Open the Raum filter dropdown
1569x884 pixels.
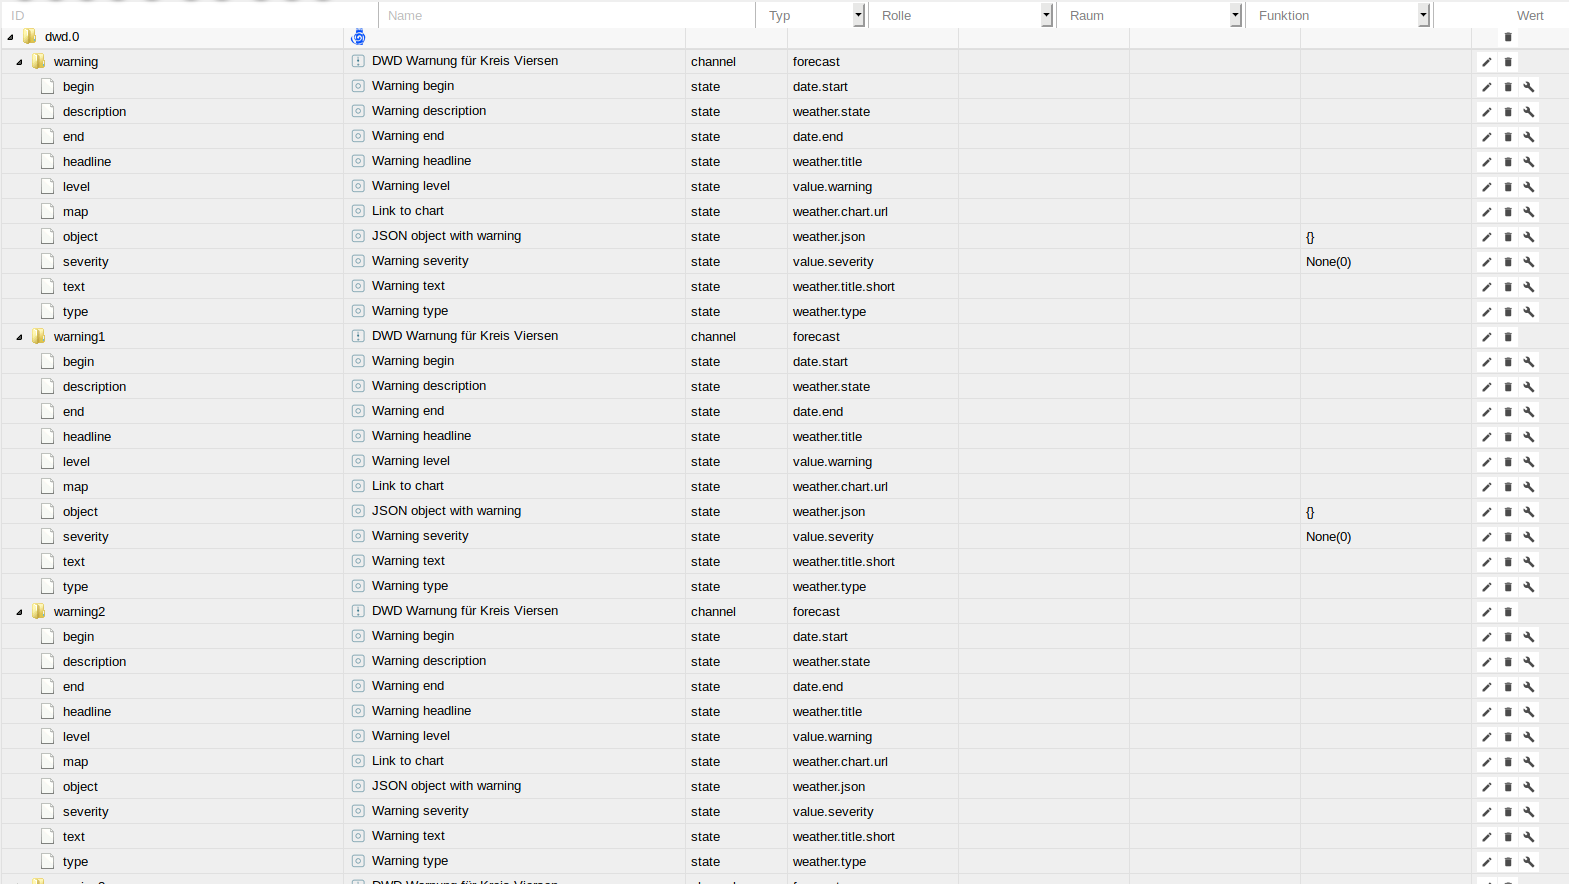tap(1236, 15)
